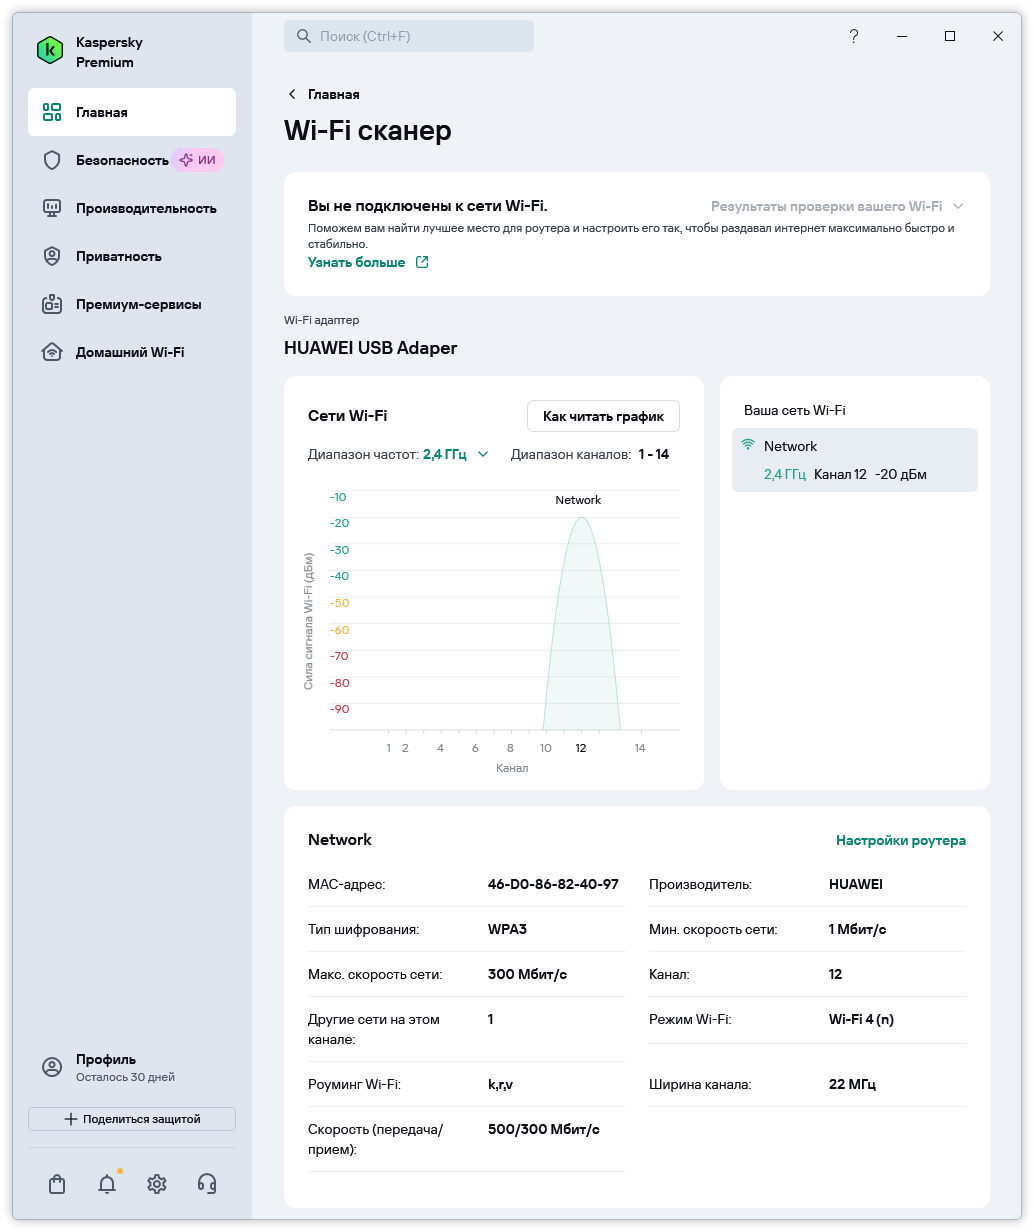Open the store bag icon in sidebar
The width and height of the screenshot is (1034, 1232).
pos(57,1184)
